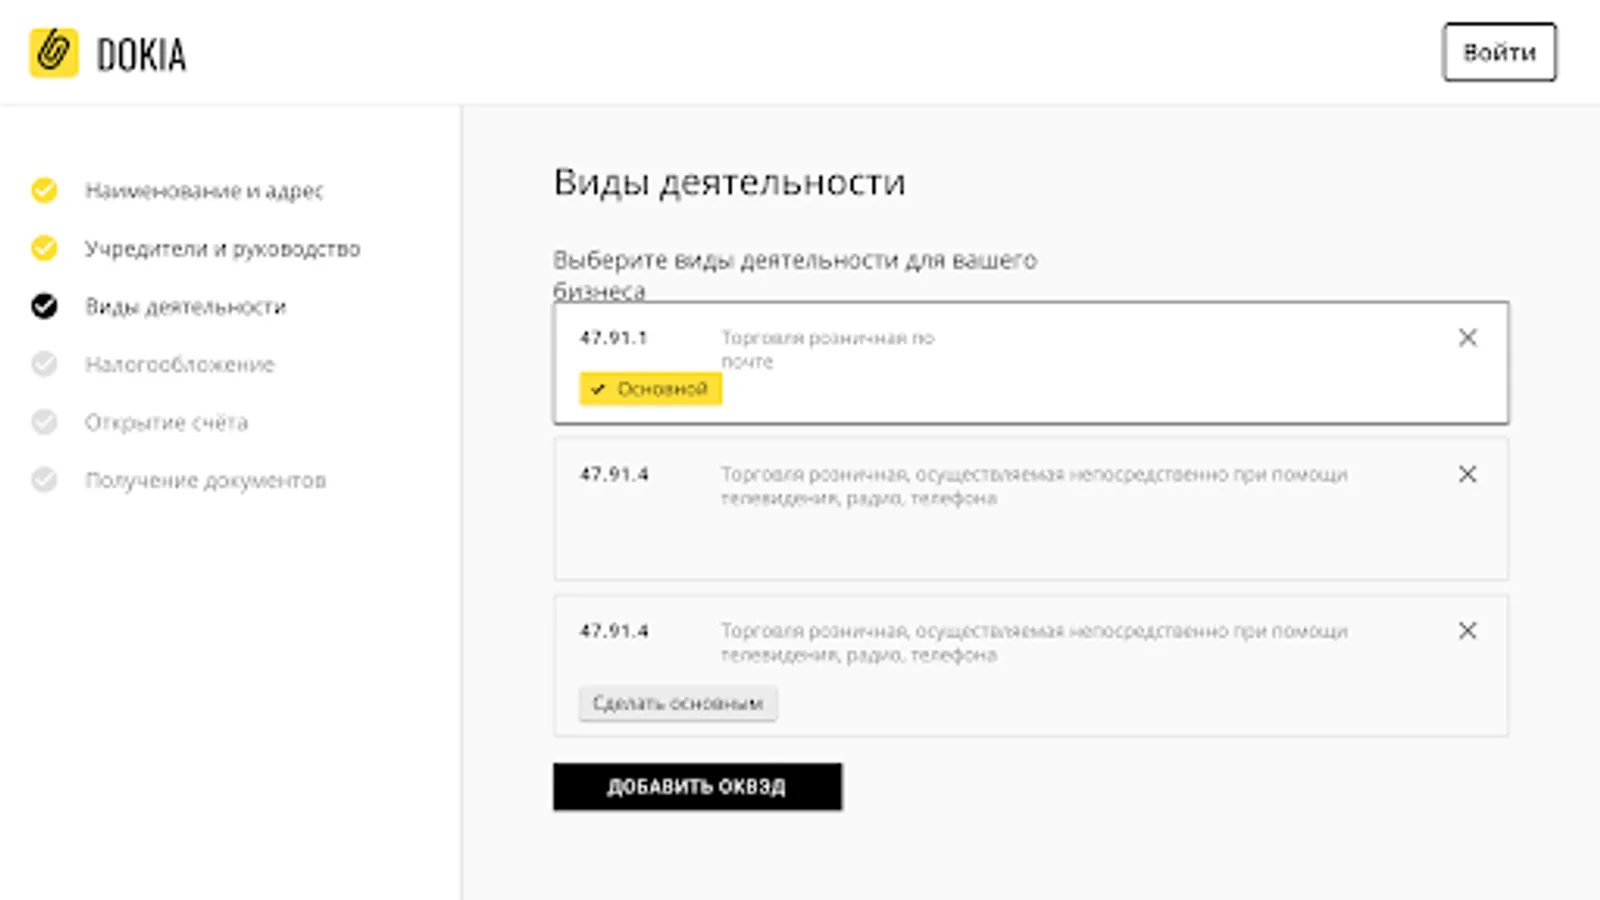Click gray checkmark beside Налогообложение

(44, 364)
